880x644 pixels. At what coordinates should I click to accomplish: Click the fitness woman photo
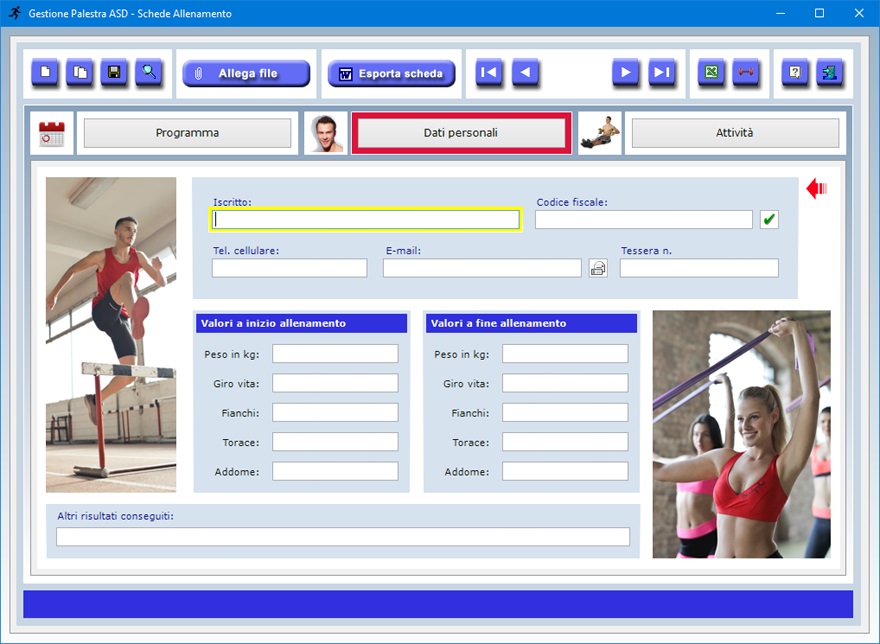coord(741,434)
